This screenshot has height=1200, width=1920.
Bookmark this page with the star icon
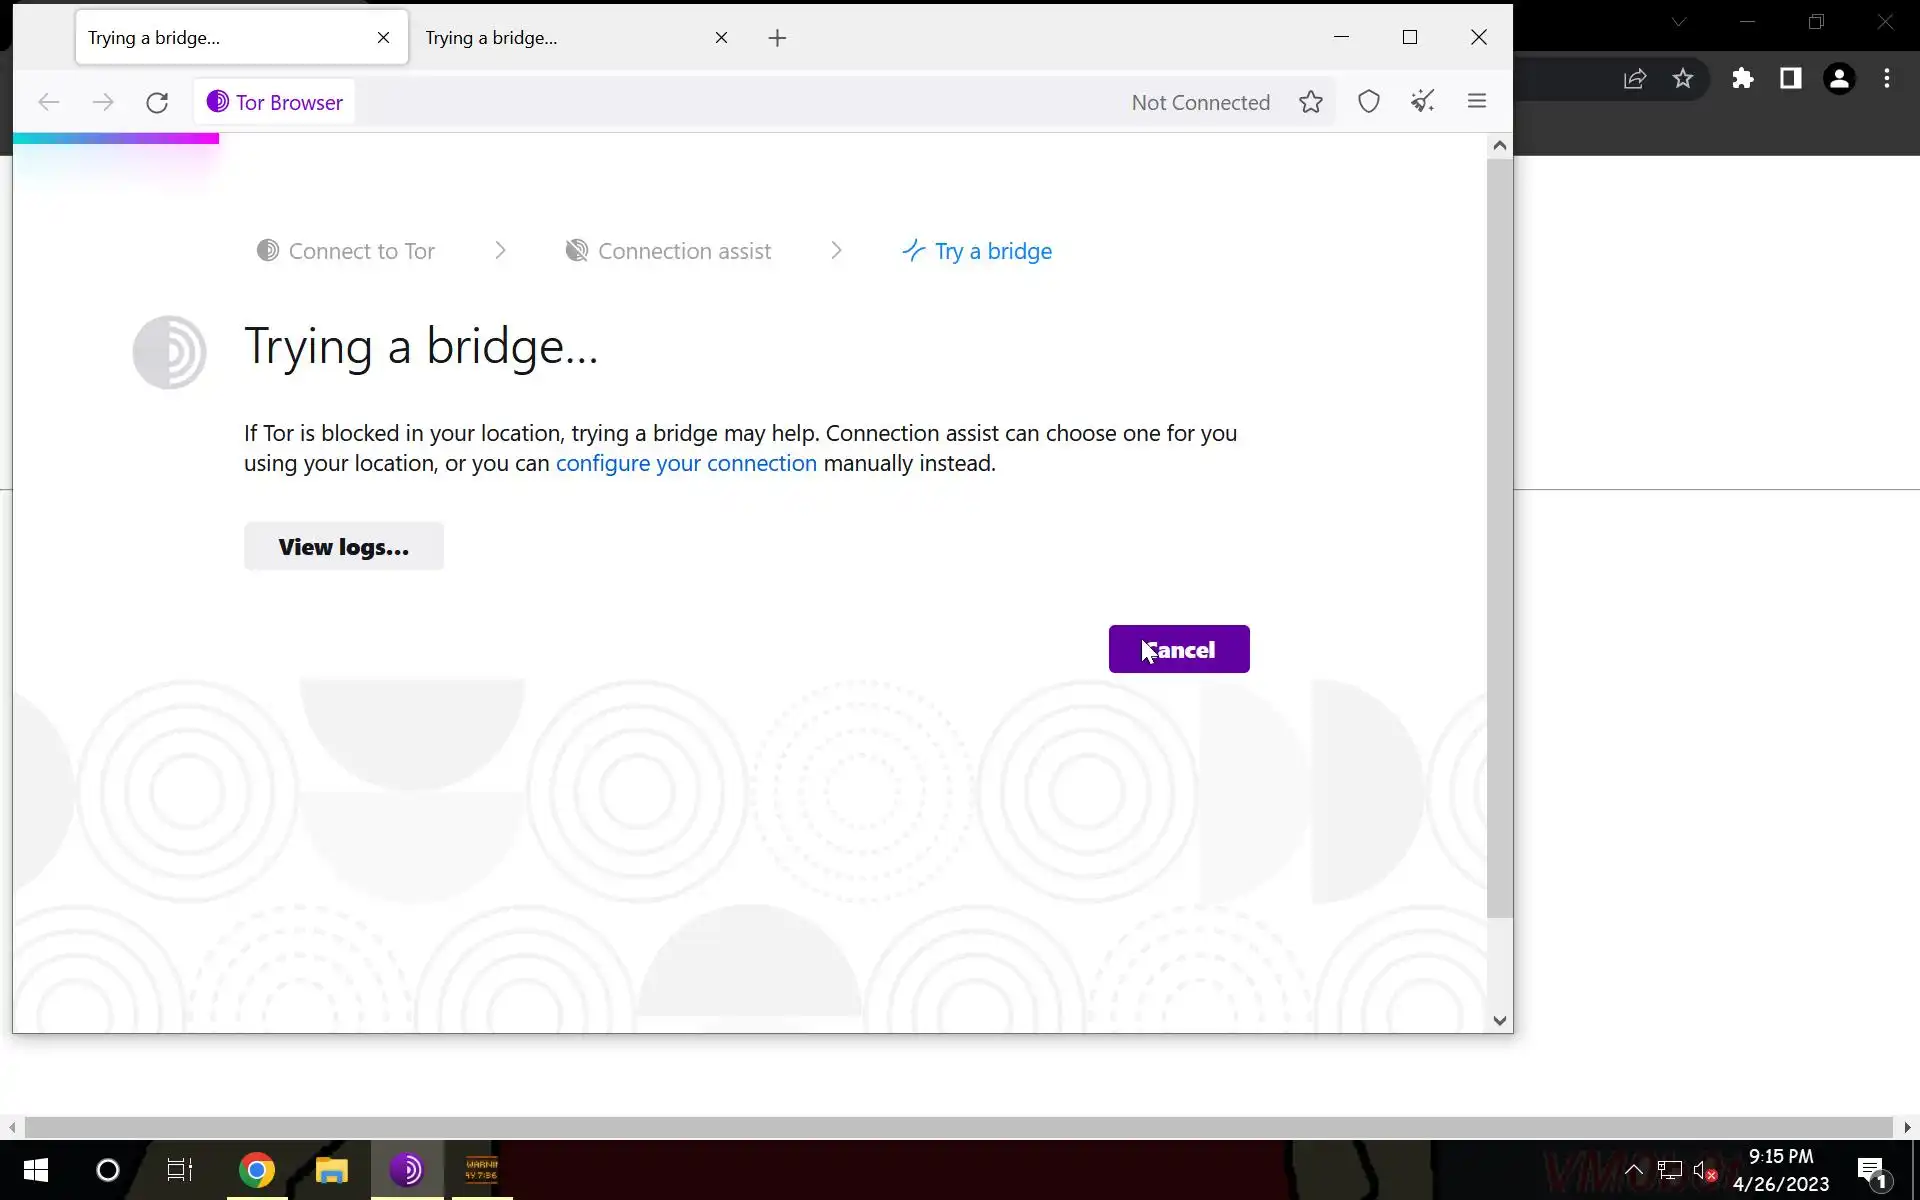(x=1310, y=102)
